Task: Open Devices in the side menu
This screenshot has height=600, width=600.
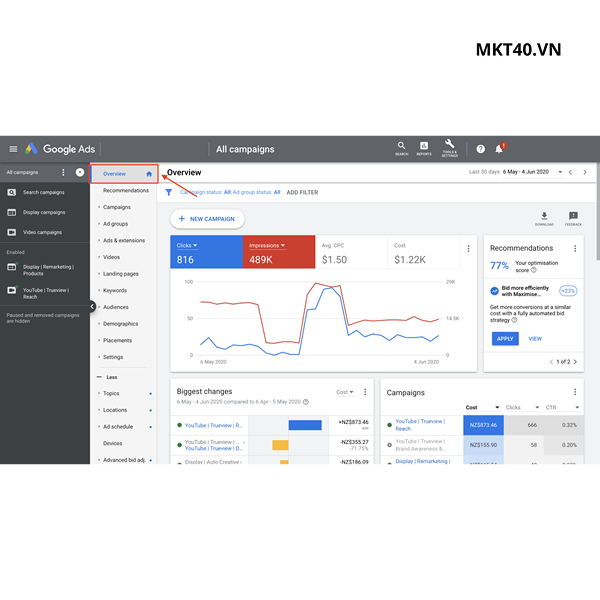Action: tap(112, 443)
